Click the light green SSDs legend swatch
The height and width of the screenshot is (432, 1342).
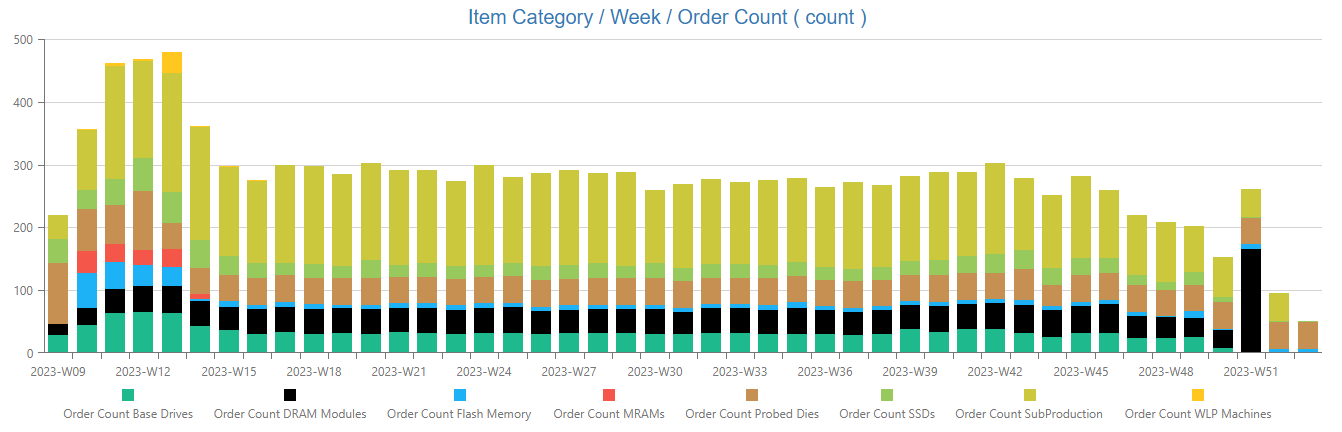887,395
